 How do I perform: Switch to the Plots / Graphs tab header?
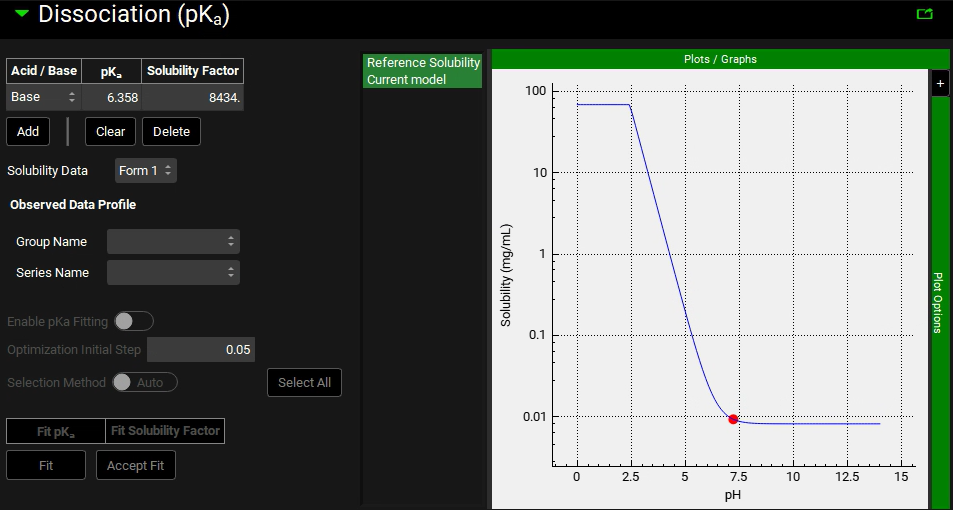coord(720,59)
